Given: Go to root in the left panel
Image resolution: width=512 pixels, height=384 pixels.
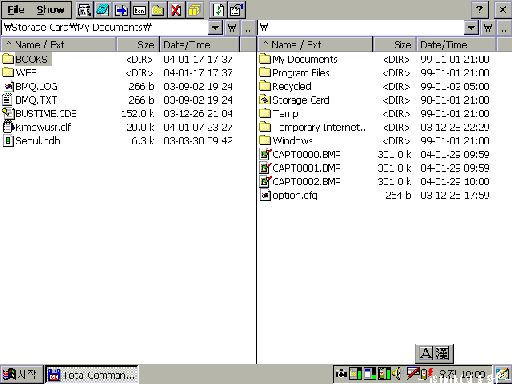Looking at the screenshot, I should point(232,28).
